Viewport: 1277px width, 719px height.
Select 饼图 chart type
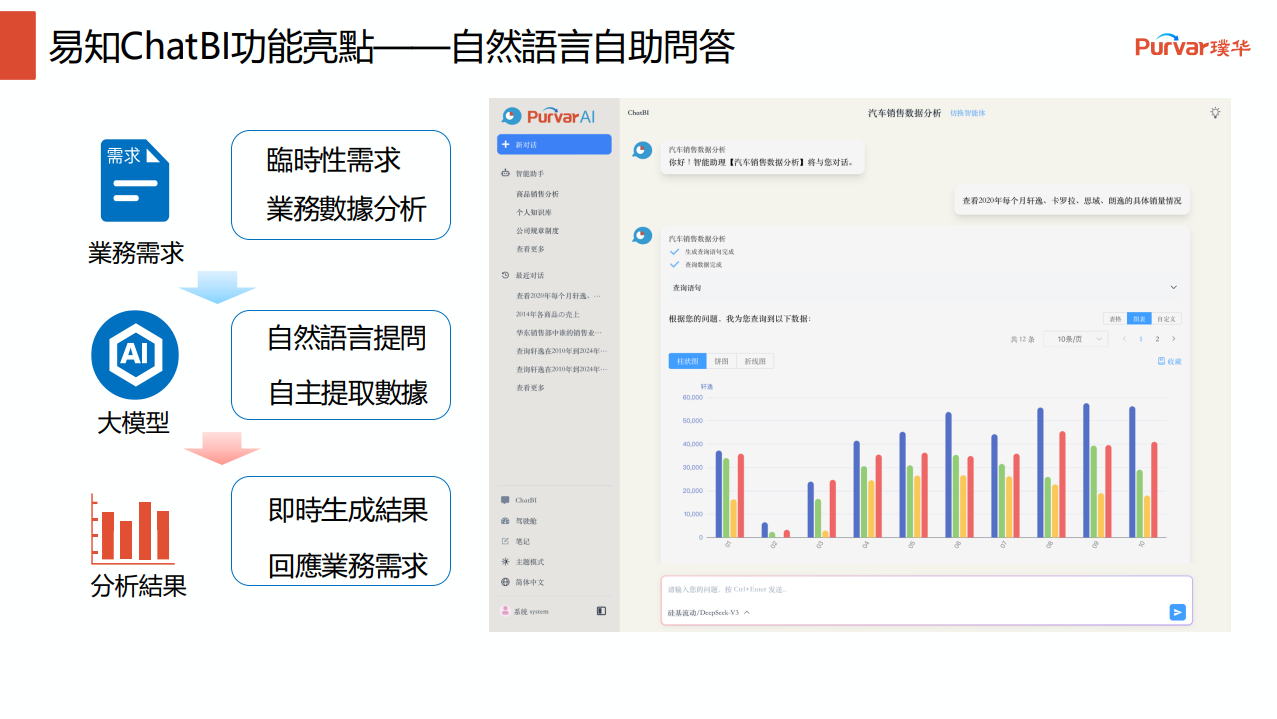click(x=721, y=361)
